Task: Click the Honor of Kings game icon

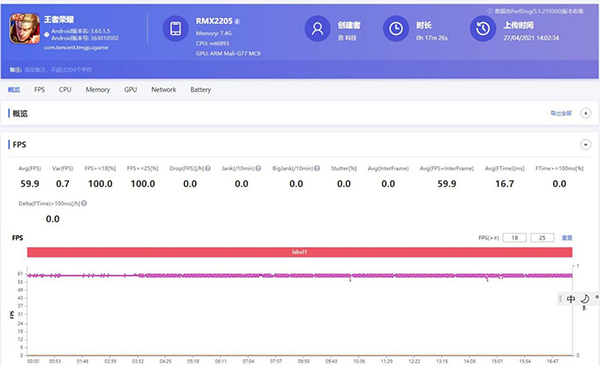Action: tap(24, 29)
